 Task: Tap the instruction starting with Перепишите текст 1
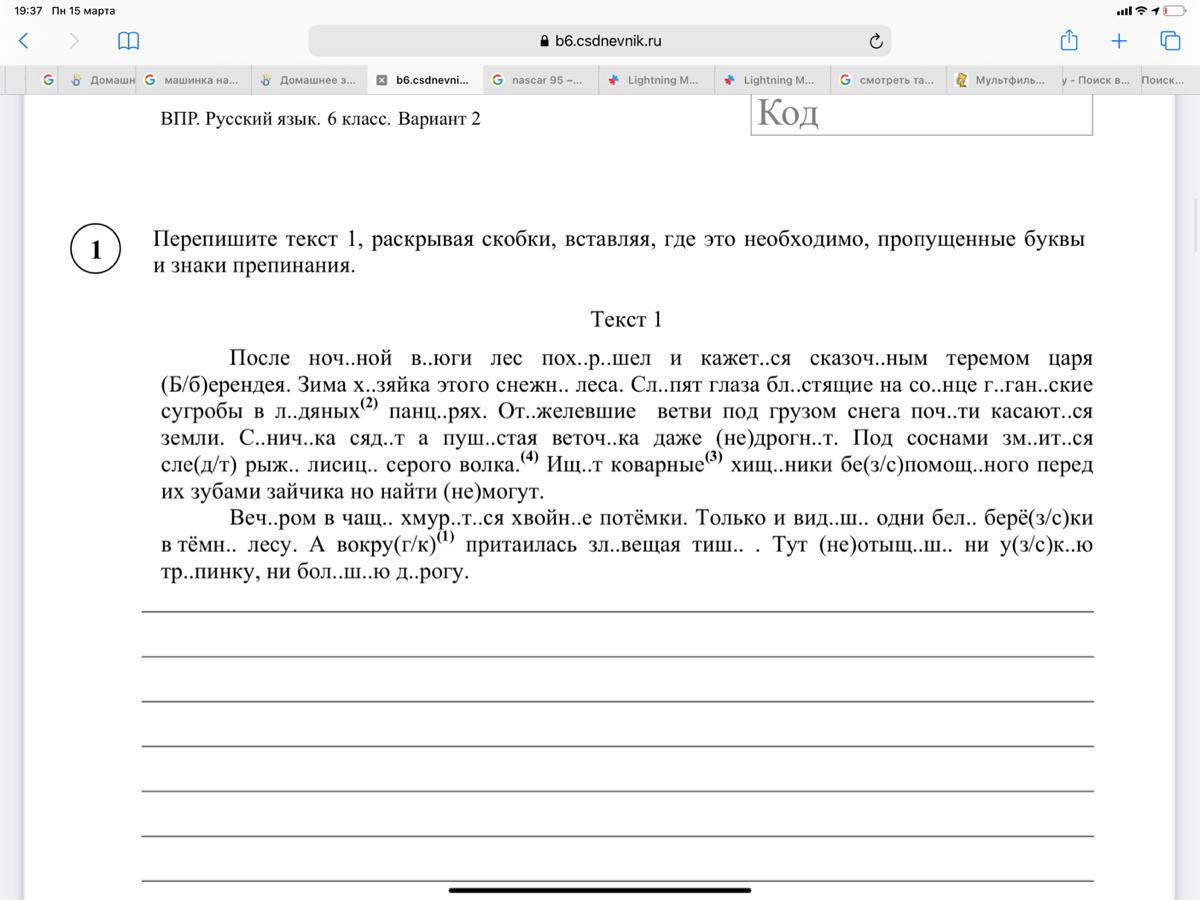click(x=618, y=252)
